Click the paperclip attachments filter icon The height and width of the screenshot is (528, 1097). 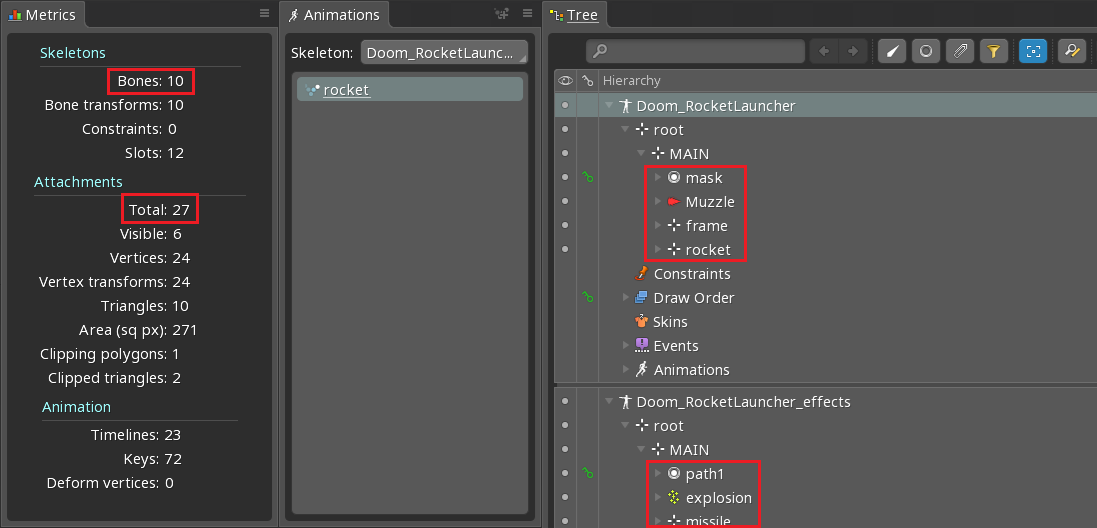click(959, 51)
